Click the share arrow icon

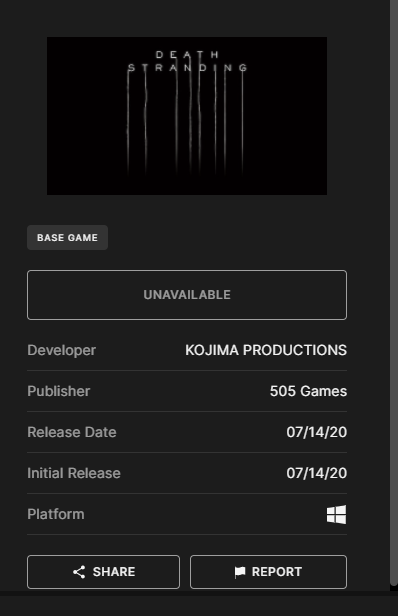tap(79, 572)
